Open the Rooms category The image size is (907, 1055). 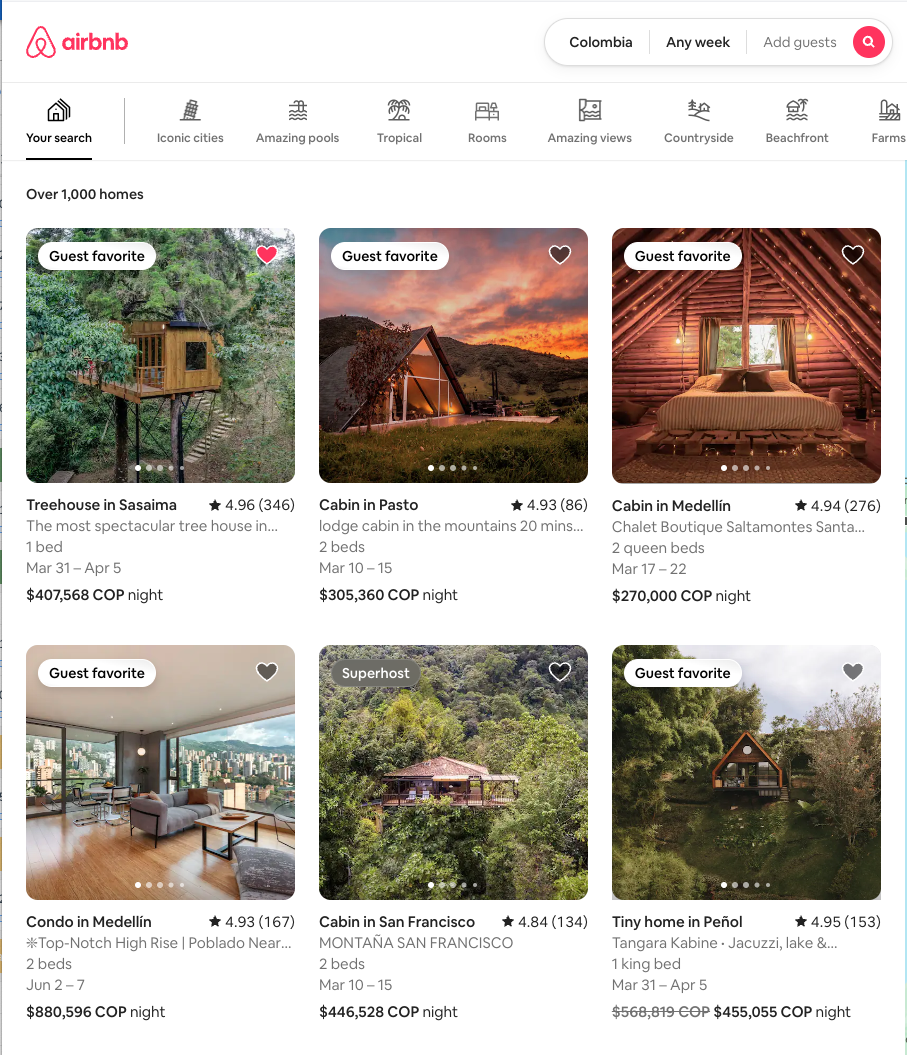pyautogui.click(x=487, y=122)
